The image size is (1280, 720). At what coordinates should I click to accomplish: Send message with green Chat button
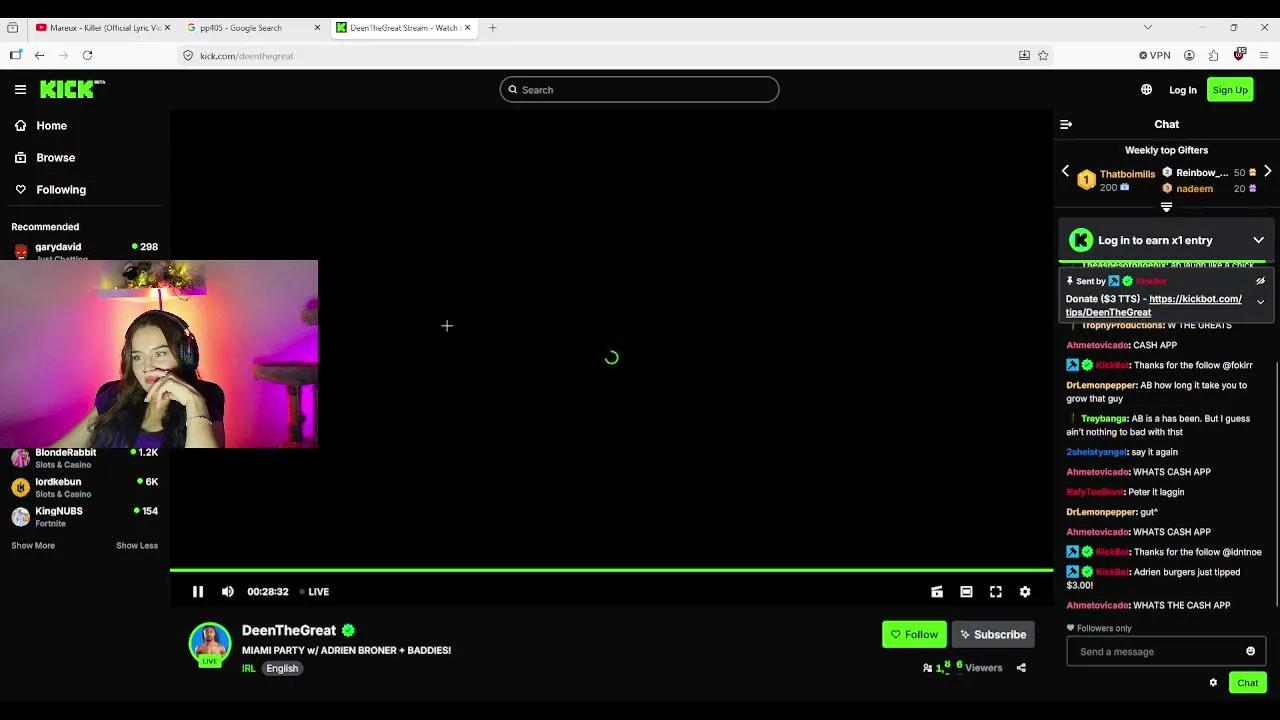pos(1248,683)
